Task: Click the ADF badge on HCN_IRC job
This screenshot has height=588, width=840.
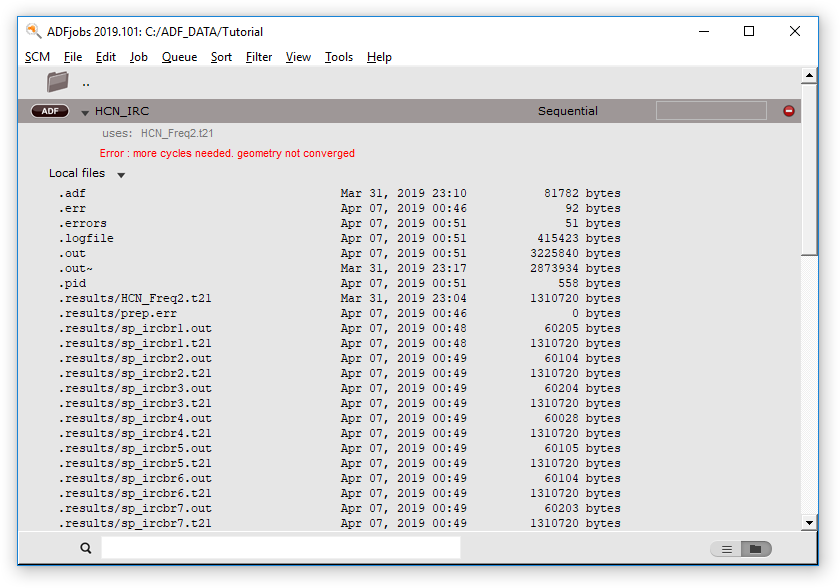Action: click(x=50, y=111)
